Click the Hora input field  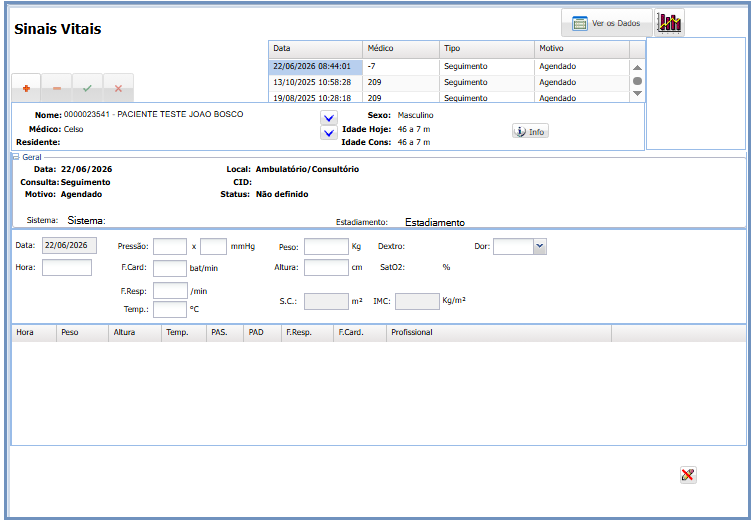tap(67, 268)
